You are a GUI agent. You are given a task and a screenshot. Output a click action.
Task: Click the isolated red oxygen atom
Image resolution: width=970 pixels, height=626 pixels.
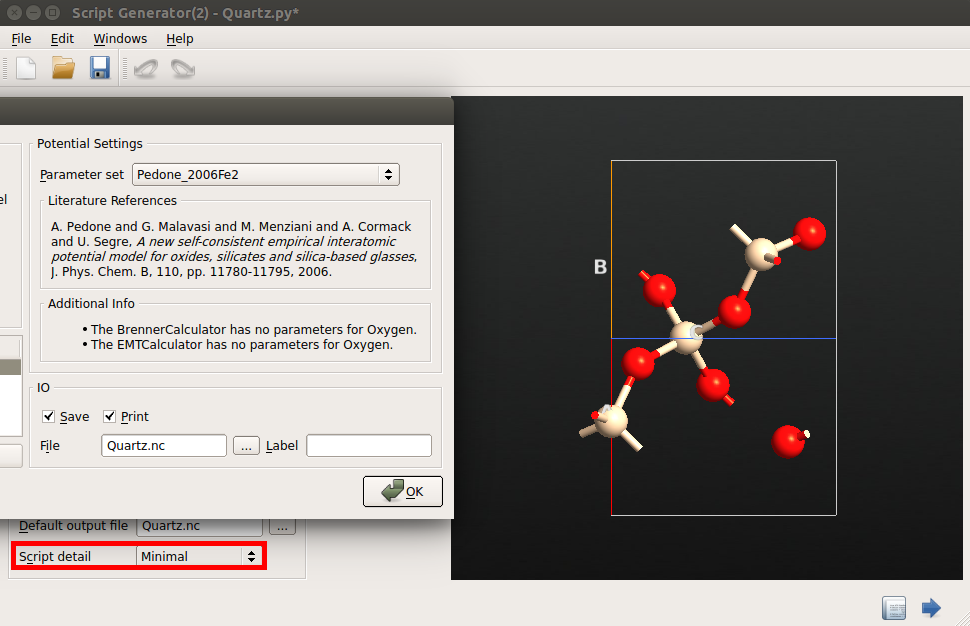click(788, 441)
